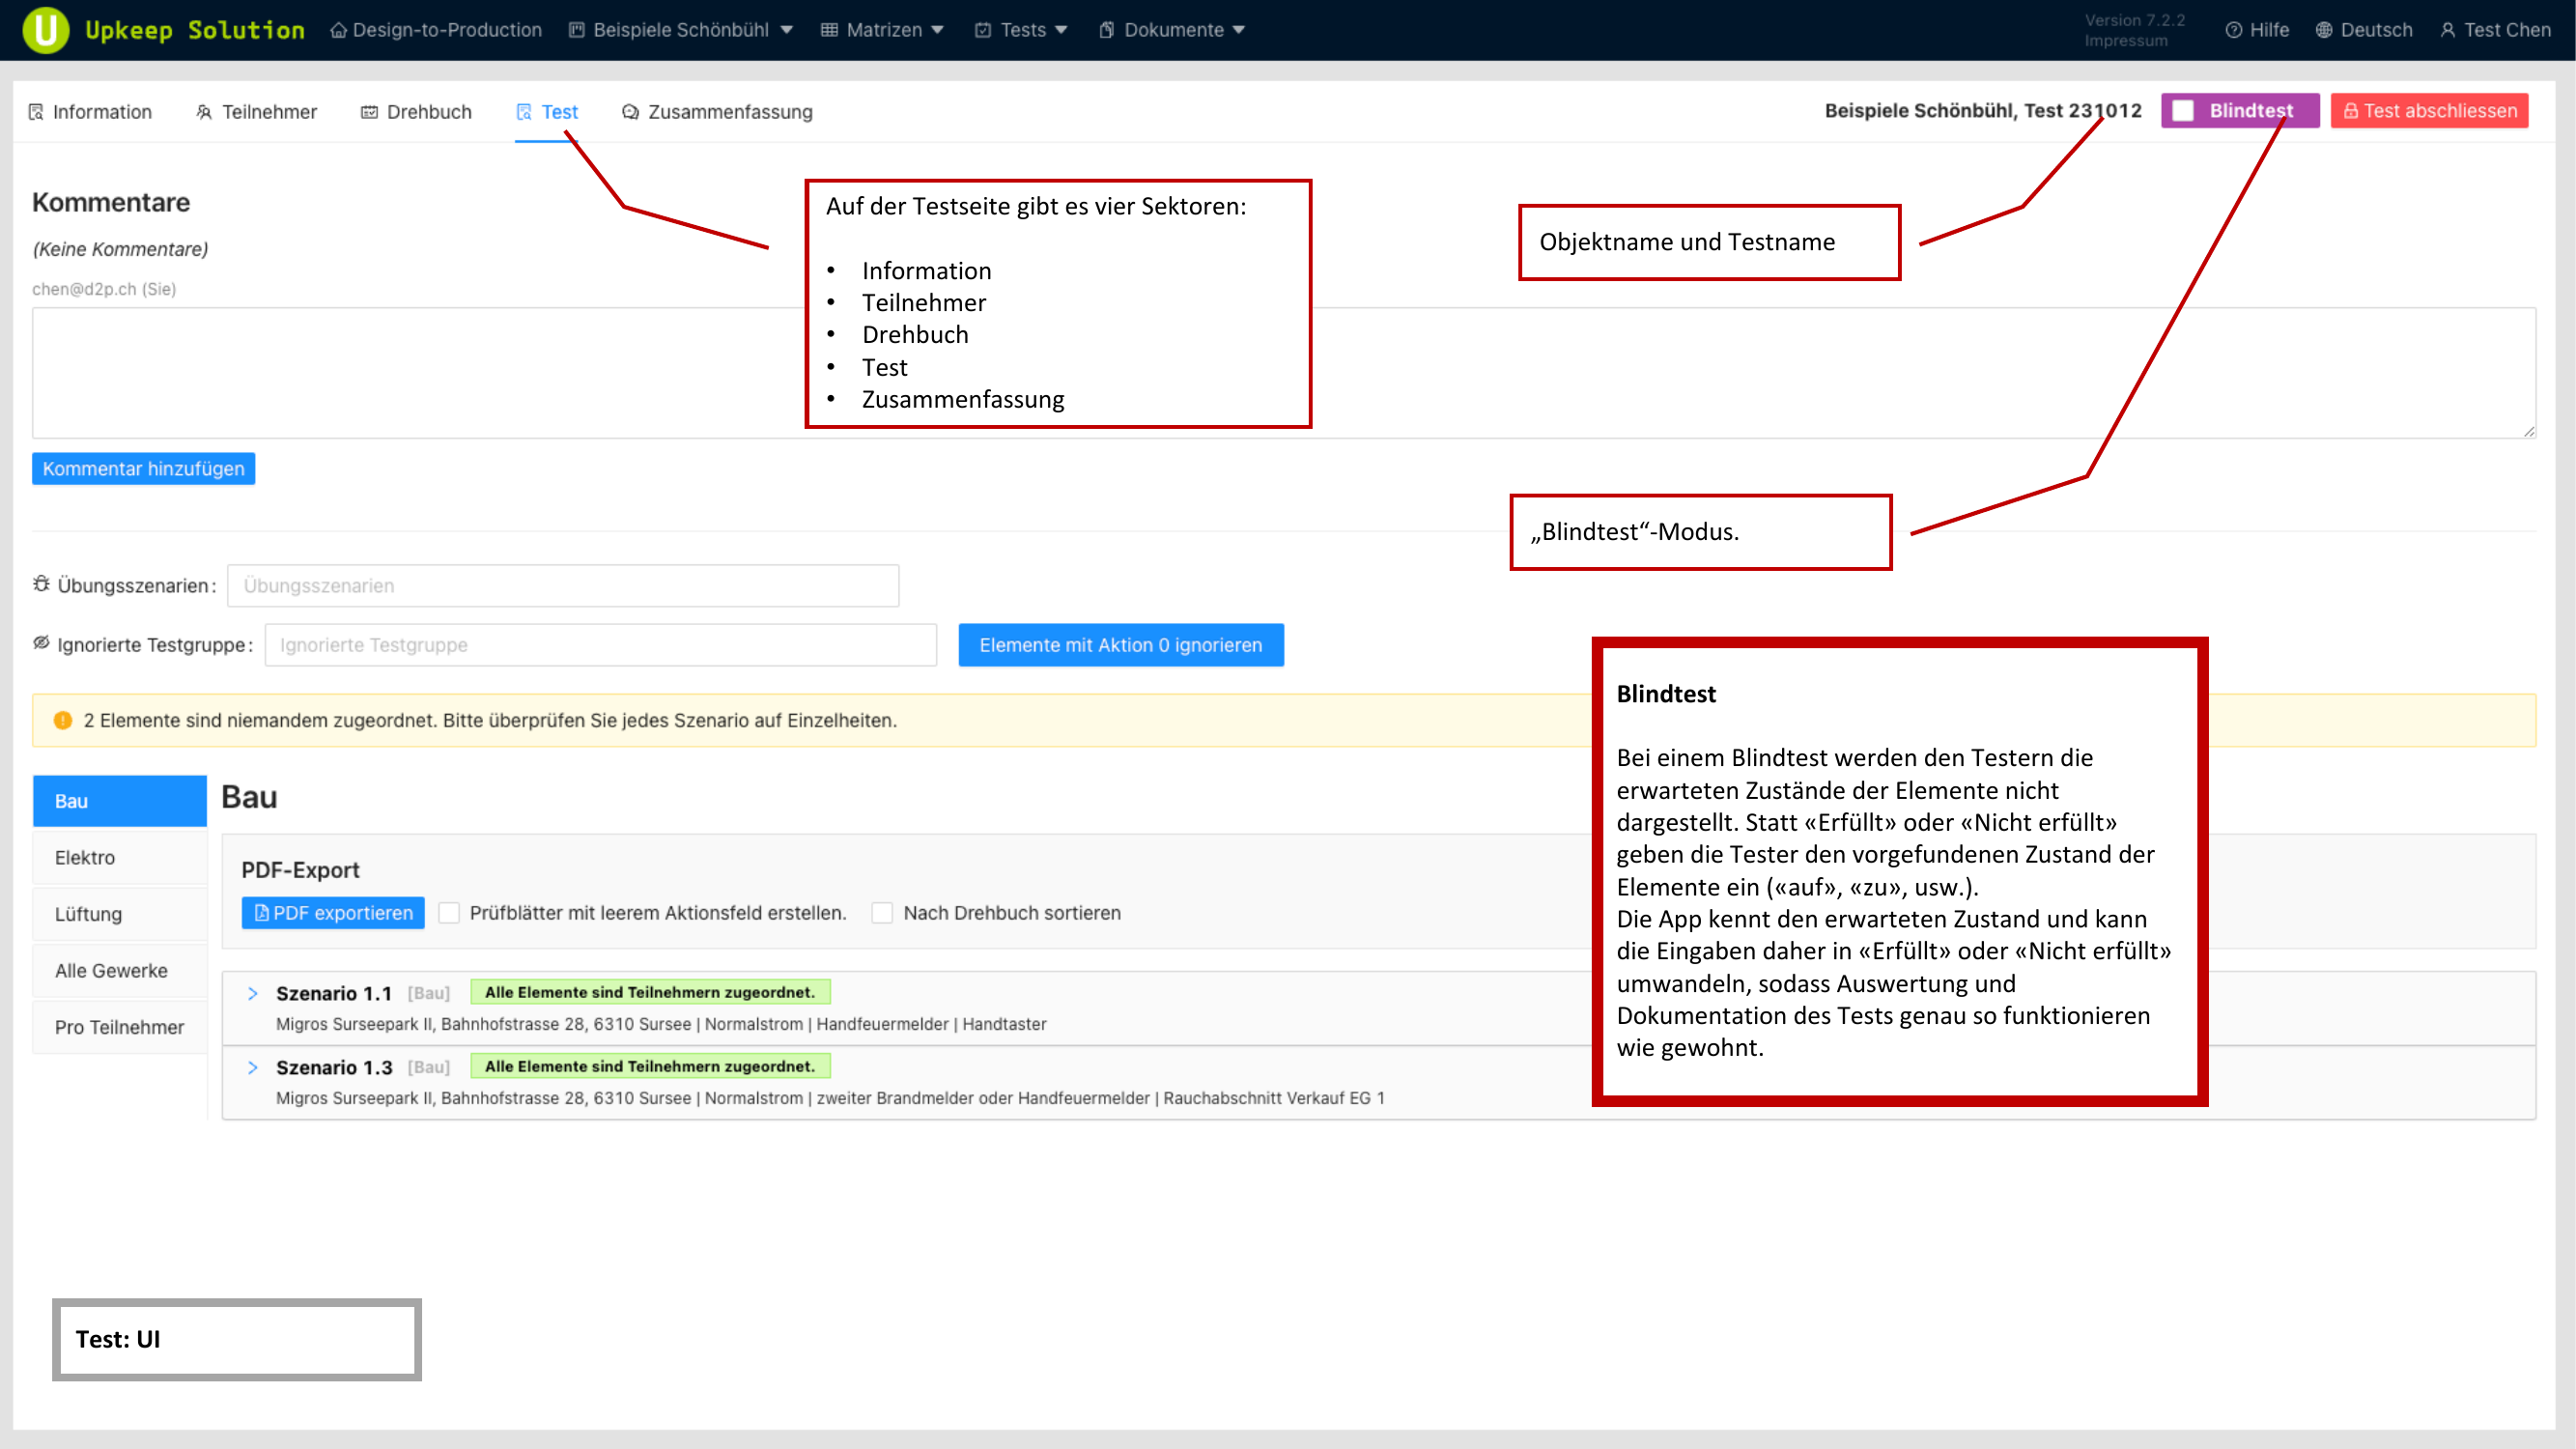The height and width of the screenshot is (1449, 2576).
Task: Click into the Übungsszenarien input field
Action: click(562, 586)
